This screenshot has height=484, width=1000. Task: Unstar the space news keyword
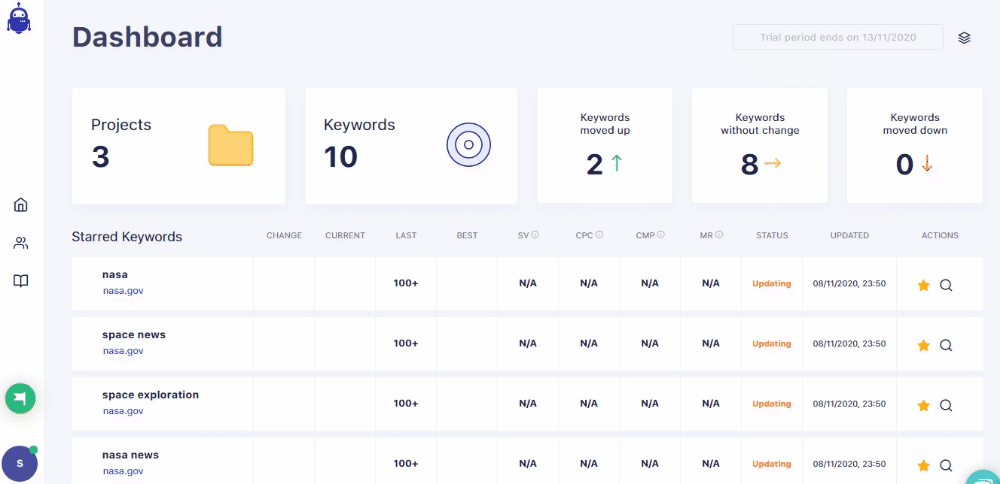click(923, 346)
